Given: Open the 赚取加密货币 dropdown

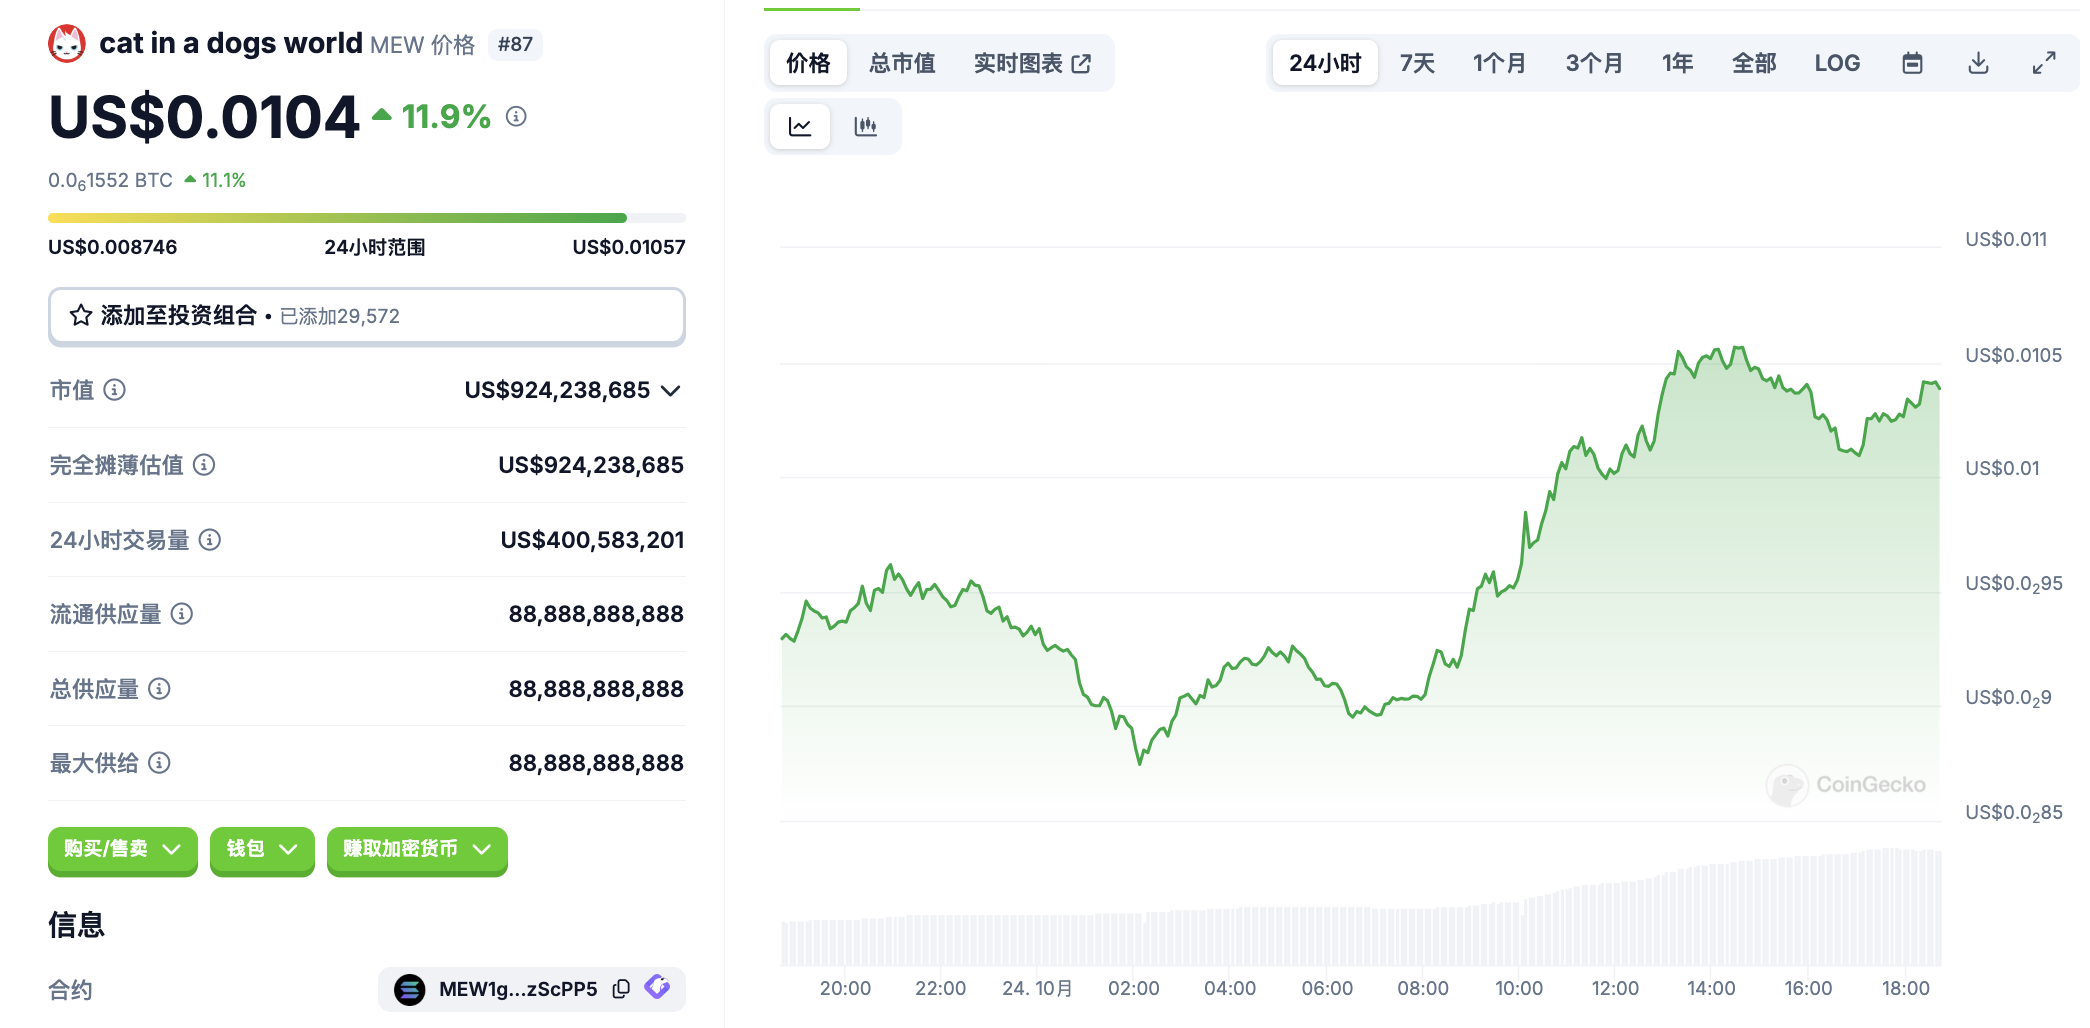Looking at the screenshot, I should pyautogui.click(x=417, y=850).
